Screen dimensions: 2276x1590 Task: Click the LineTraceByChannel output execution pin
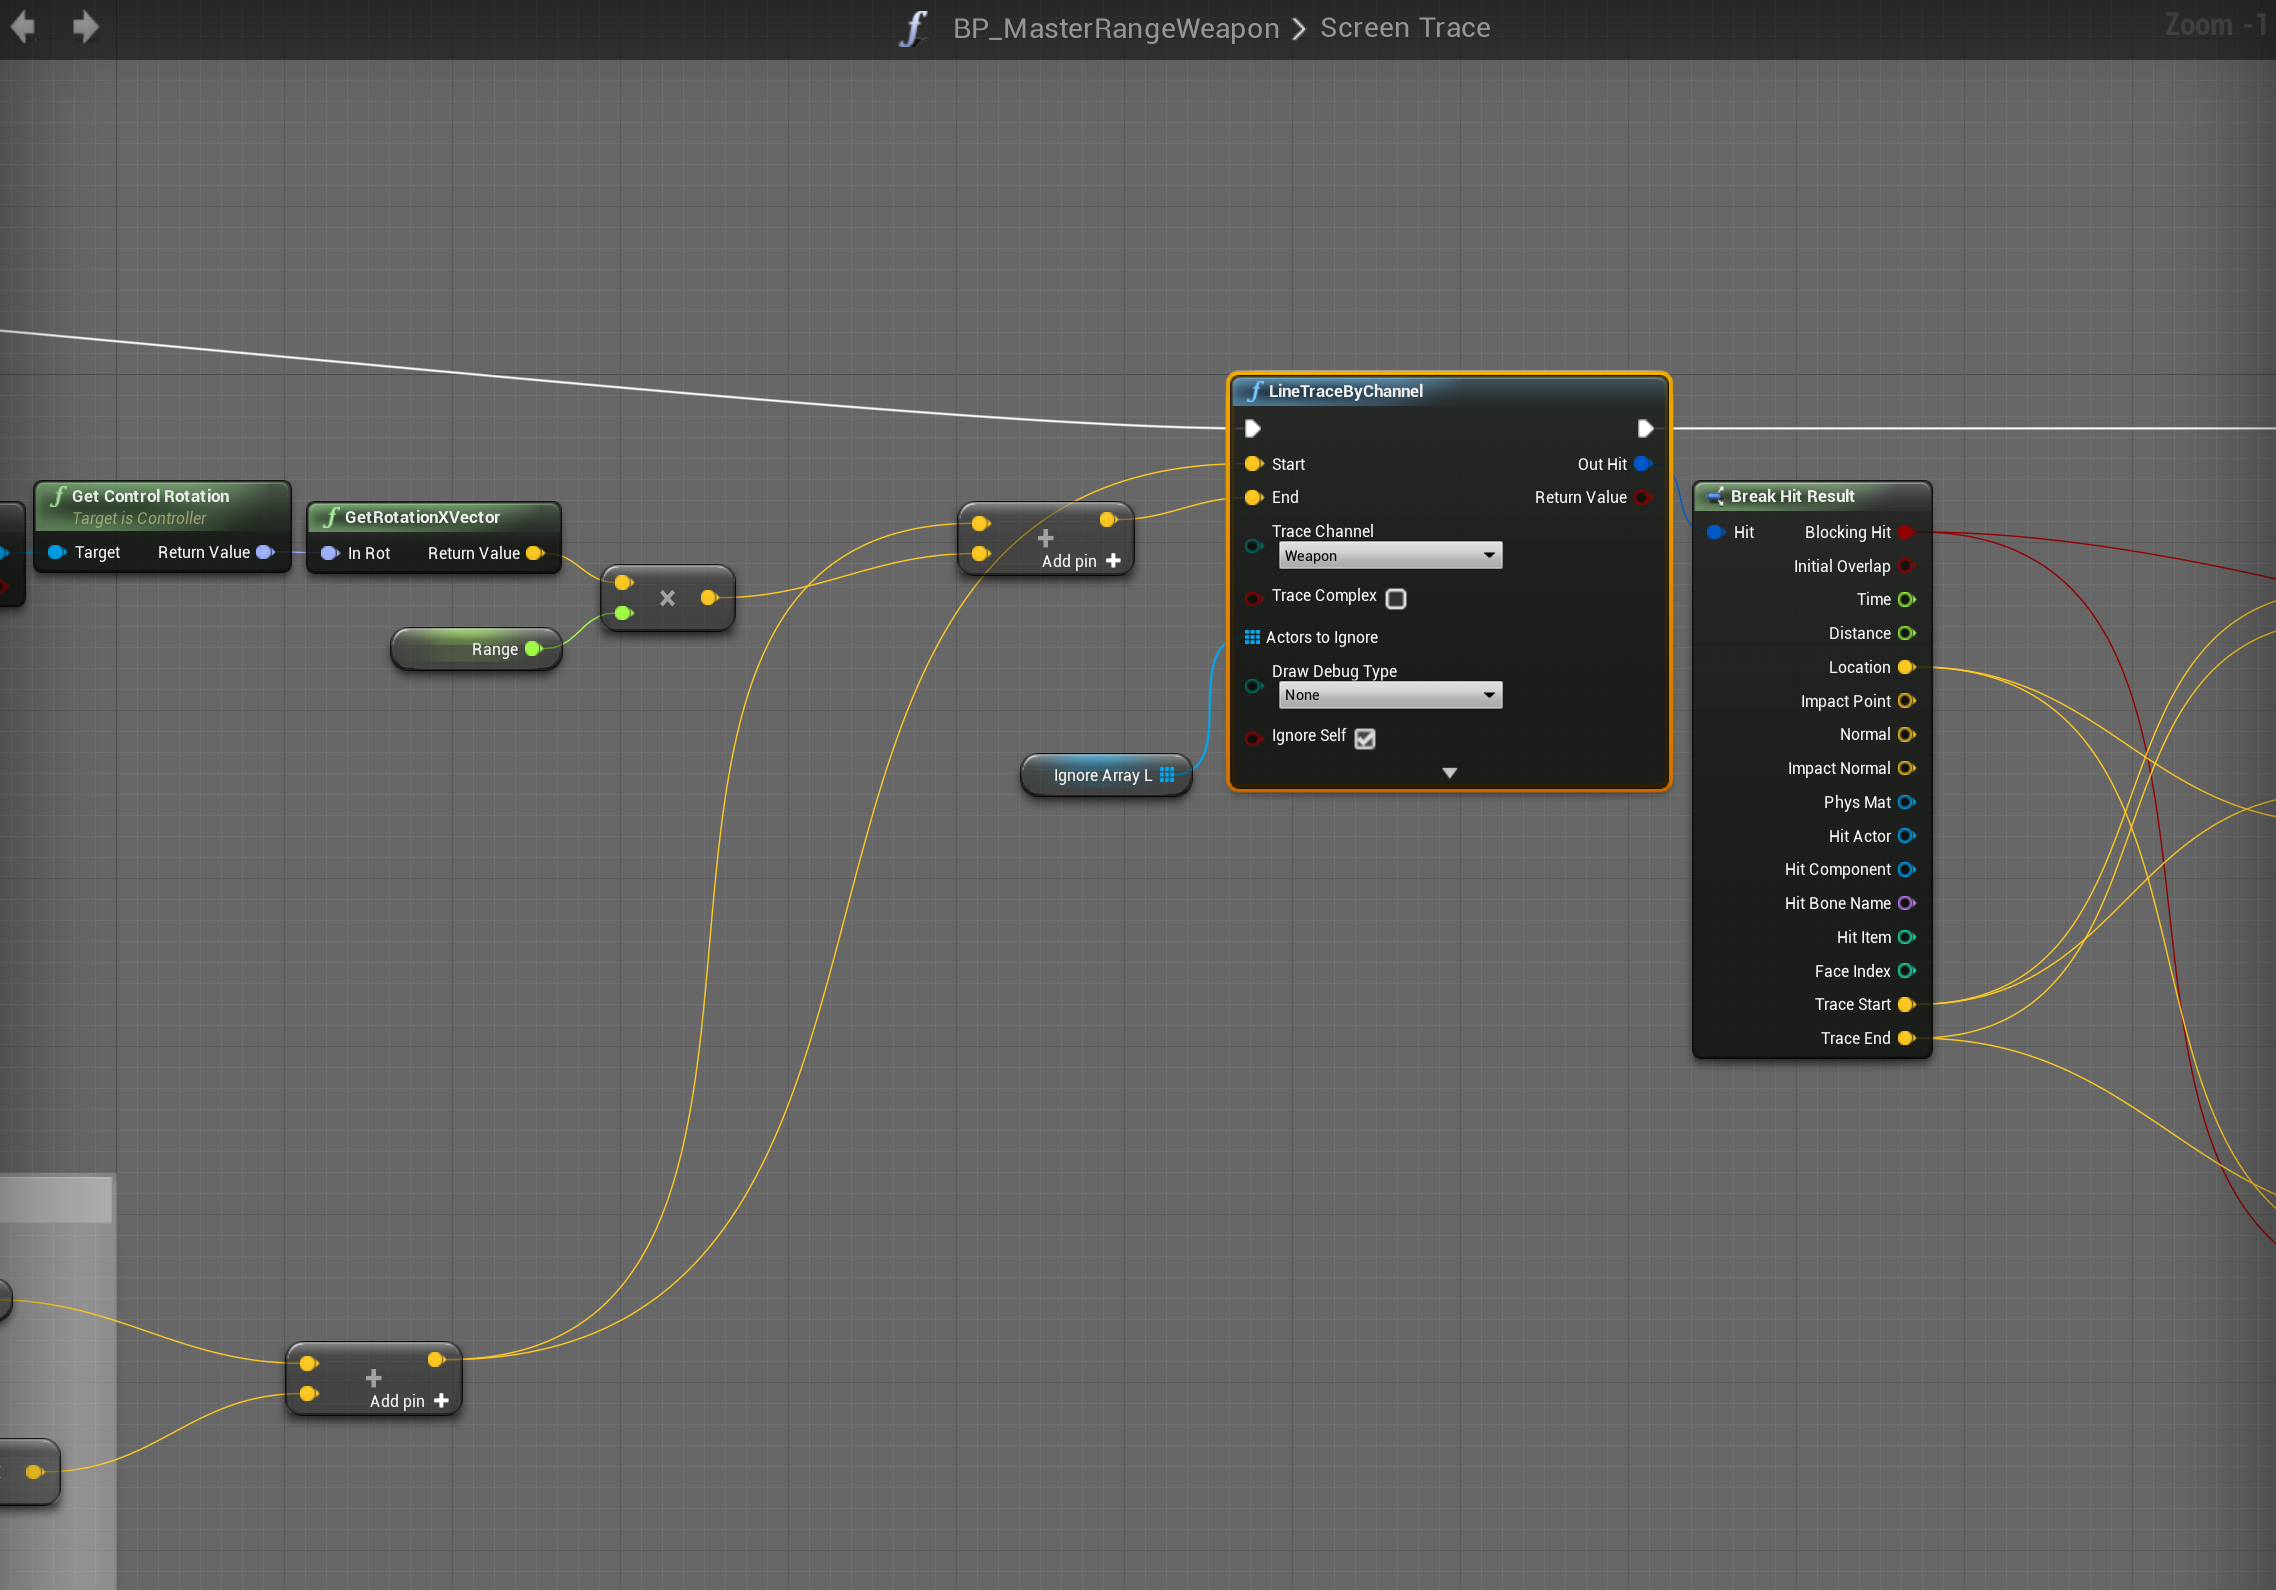pyautogui.click(x=1645, y=429)
